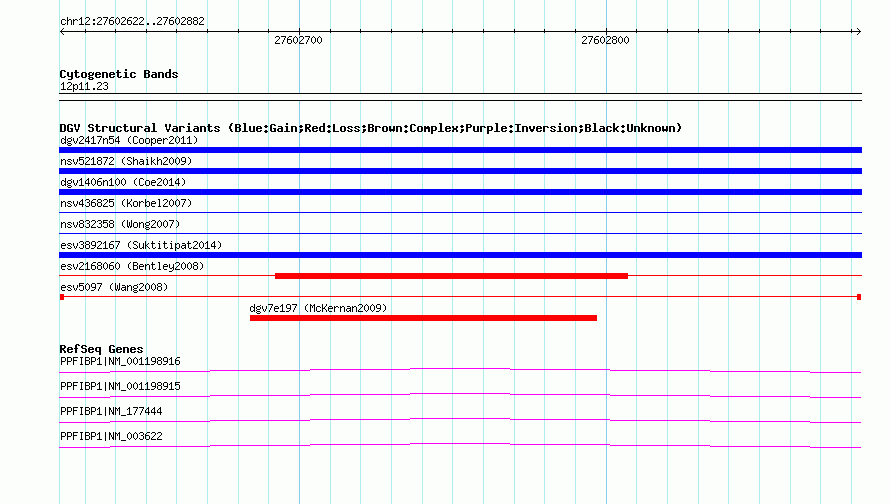Select the nsv436825 (Korbel2007) label
This screenshot has height=504, width=890.
coord(126,203)
